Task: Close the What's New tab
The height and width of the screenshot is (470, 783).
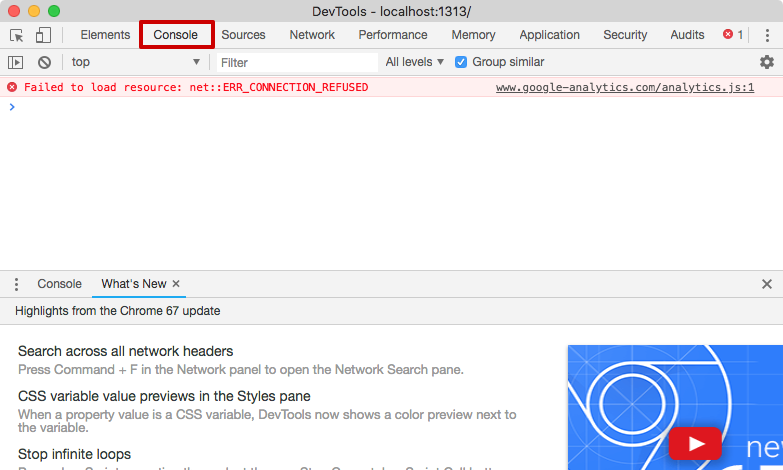Action: coord(176,284)
